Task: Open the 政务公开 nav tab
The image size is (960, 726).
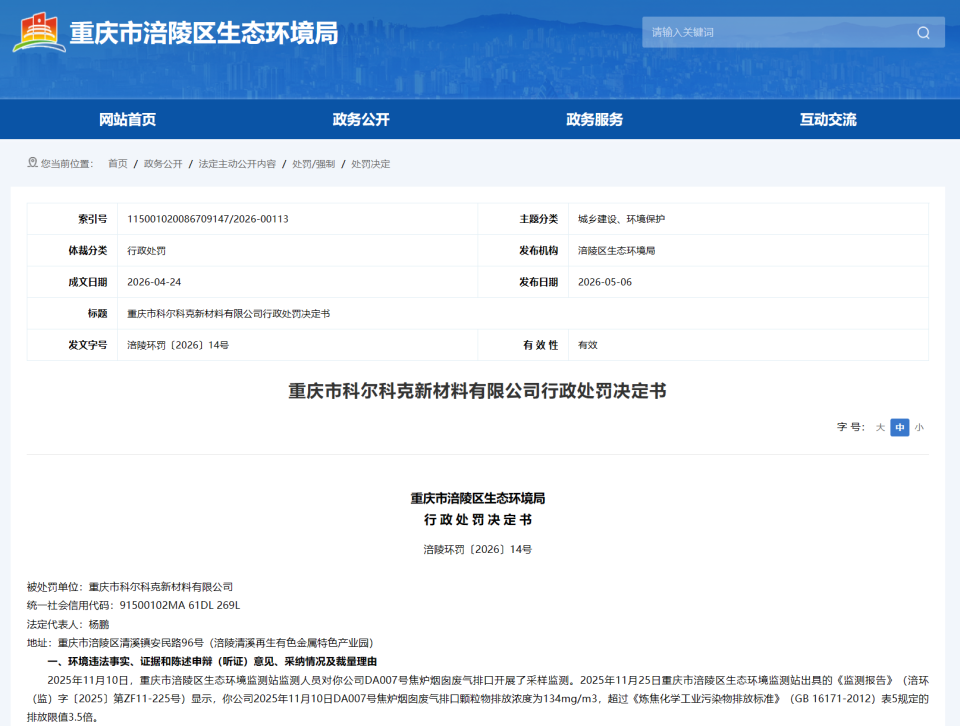Action: click(x=361, y=119)
